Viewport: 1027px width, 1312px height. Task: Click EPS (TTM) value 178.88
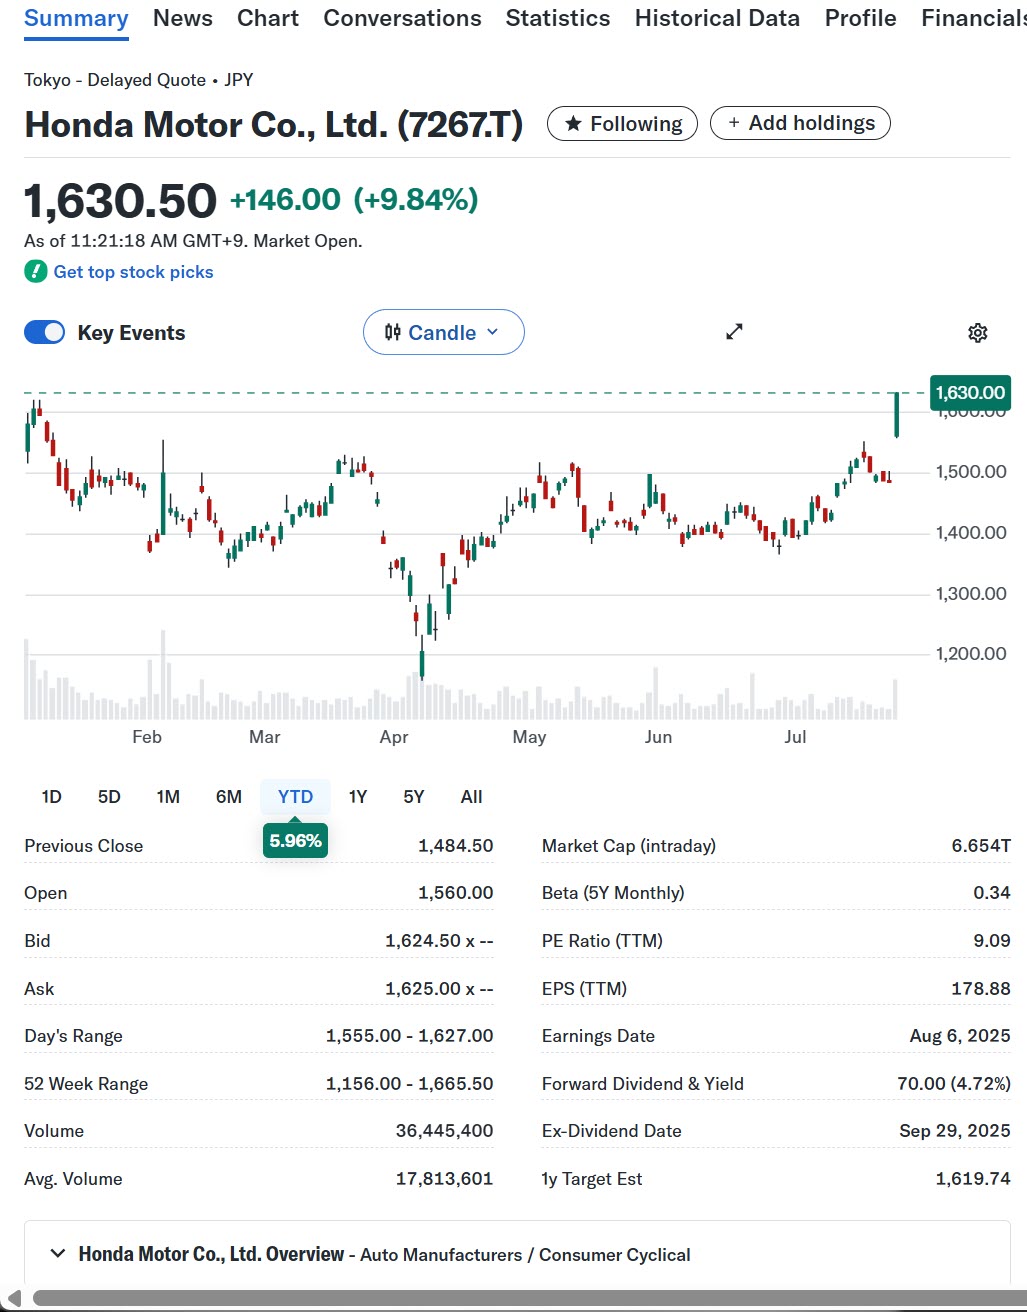pyautogui.click(x=980, y=989)
